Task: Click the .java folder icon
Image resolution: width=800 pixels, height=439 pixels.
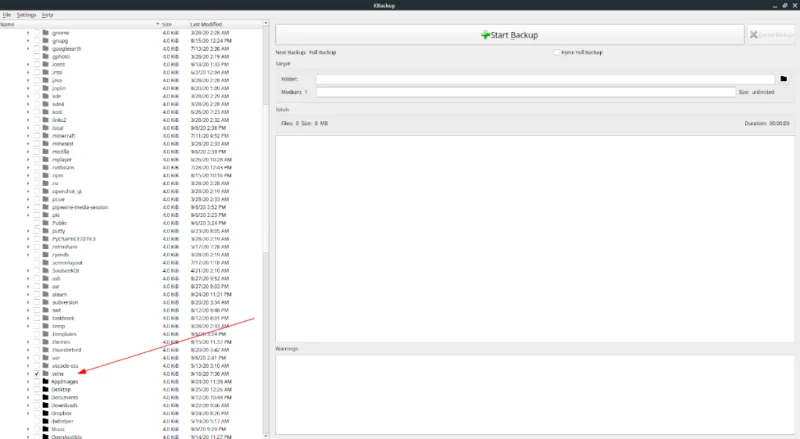Action: [45, 80]
